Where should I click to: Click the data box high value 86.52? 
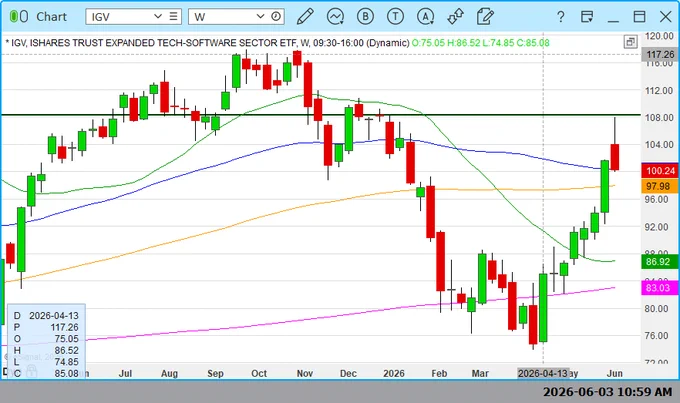pyautogui.click(x=66, y=350)
